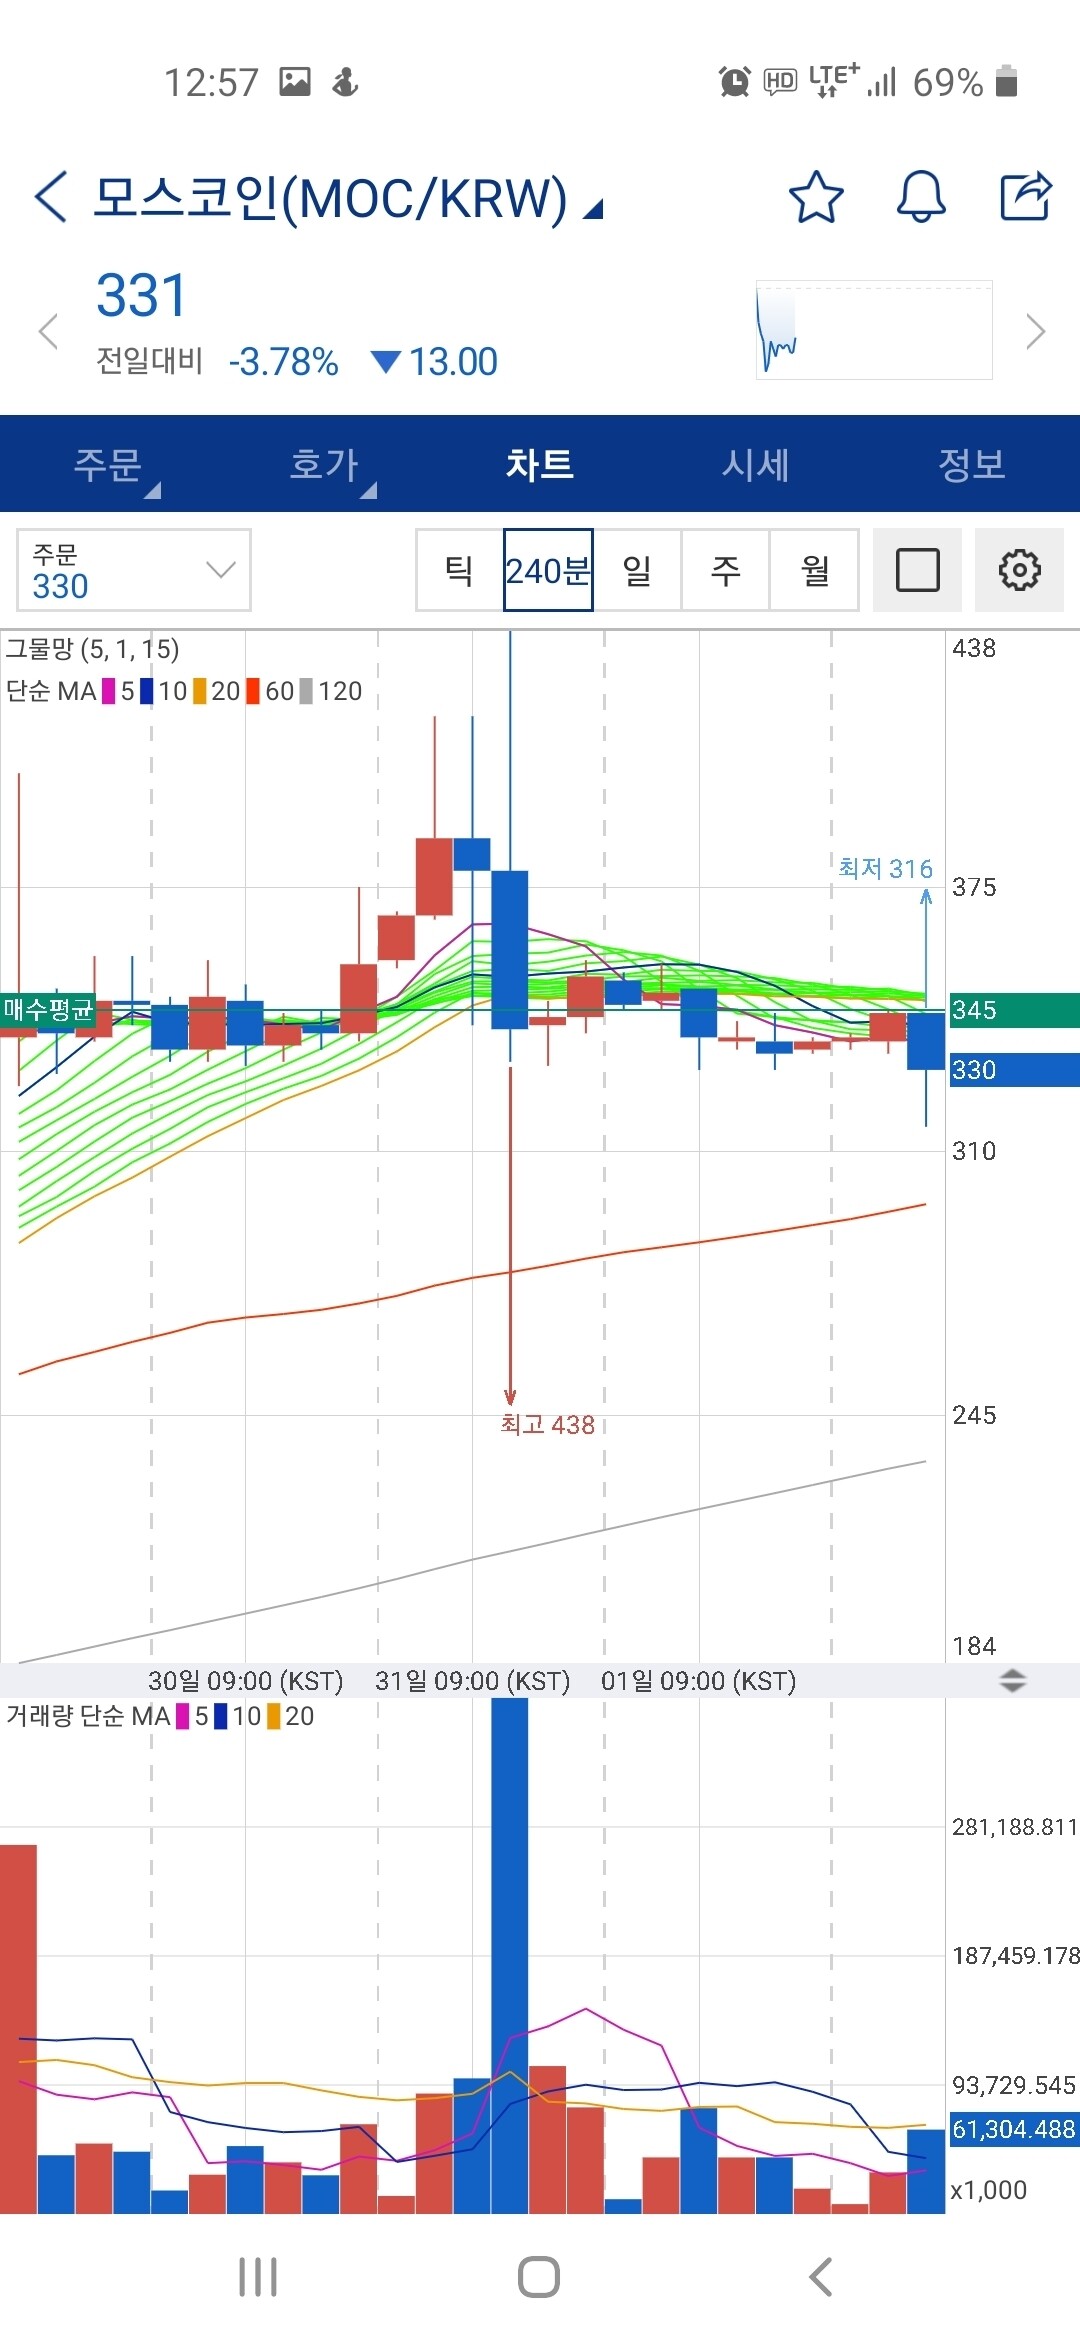Tap the share icon in header
1080x2340 pixels.
pos(1026,196)
